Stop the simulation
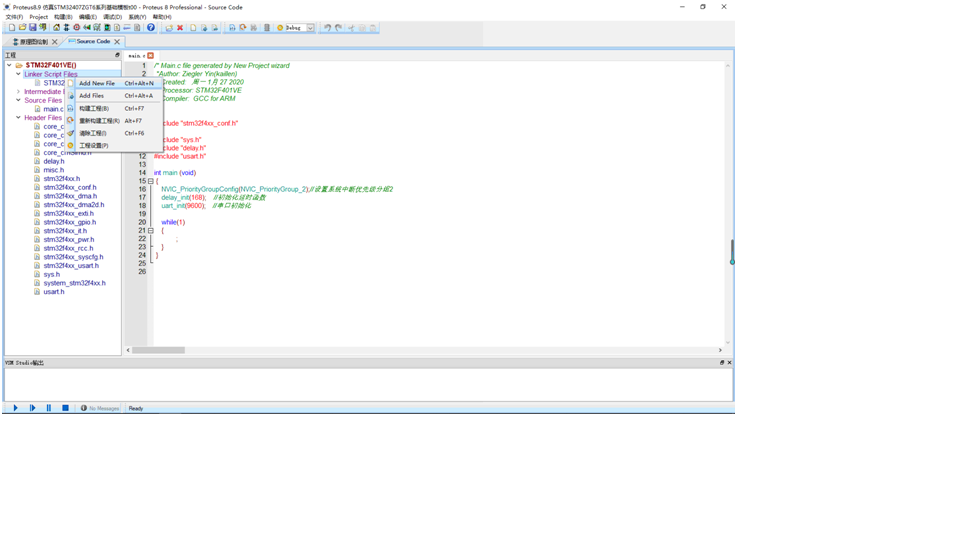The image size is (960, 540). point(66,408)
